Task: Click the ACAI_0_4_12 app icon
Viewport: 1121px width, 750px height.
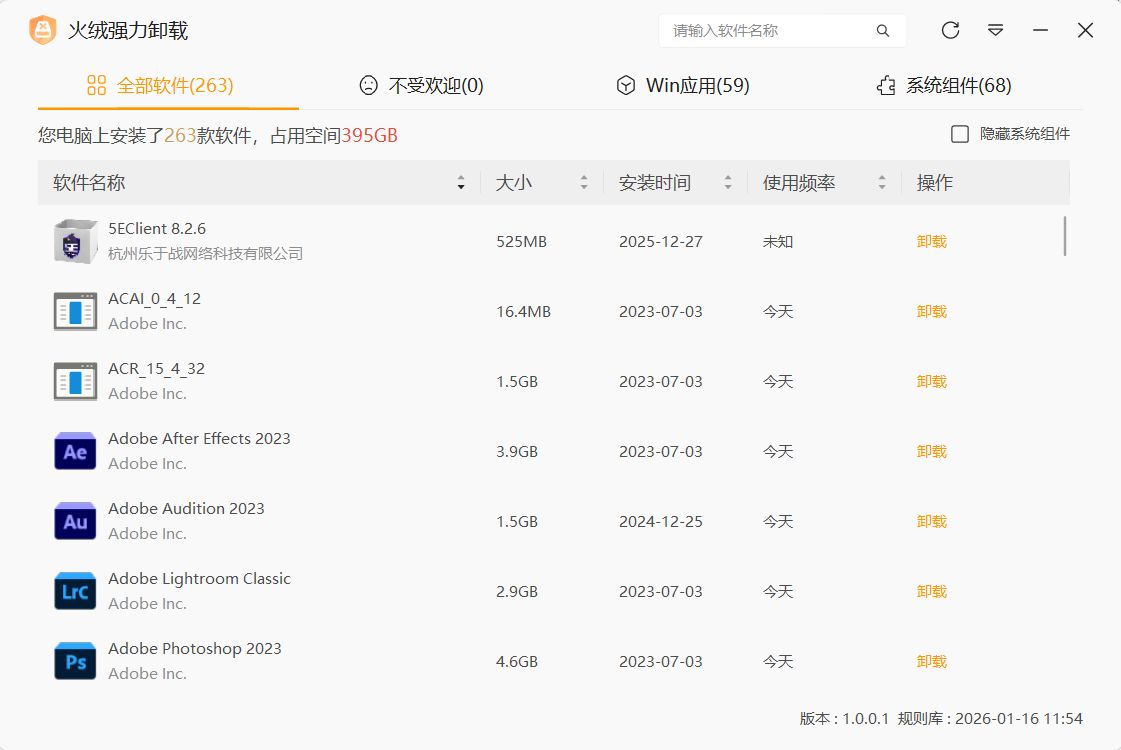Action: pyautogui.click(x=75, y=311)
